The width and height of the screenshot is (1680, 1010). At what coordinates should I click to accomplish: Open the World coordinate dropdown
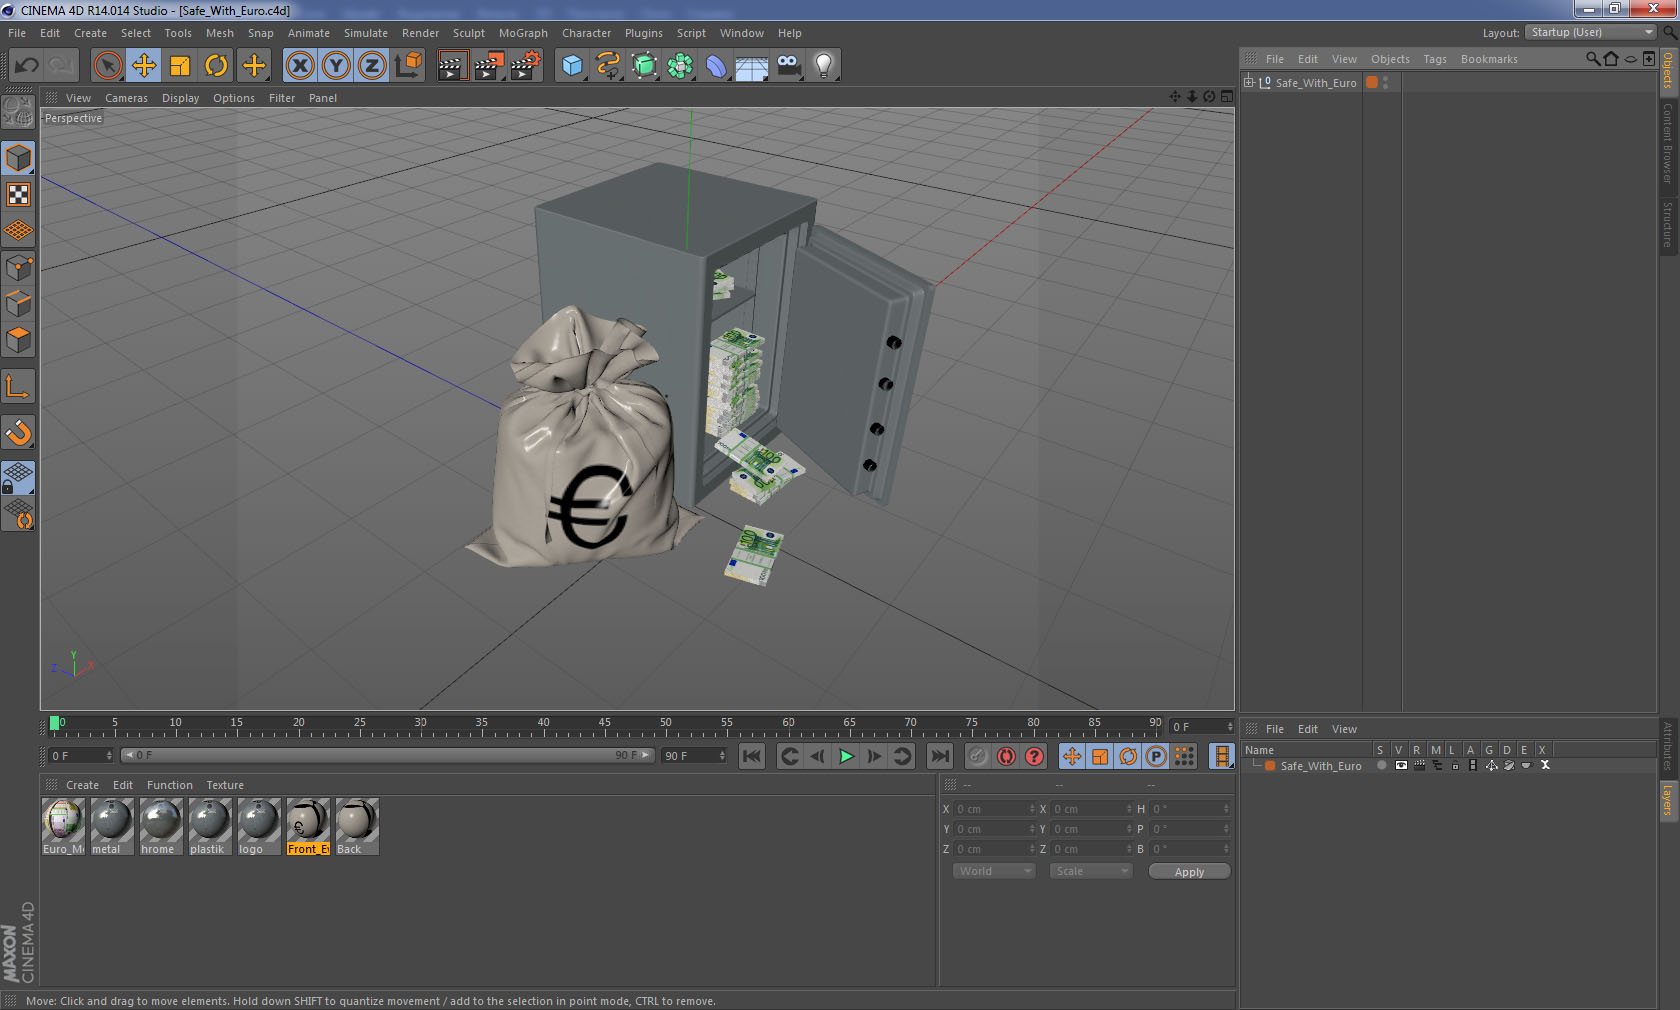994,871
